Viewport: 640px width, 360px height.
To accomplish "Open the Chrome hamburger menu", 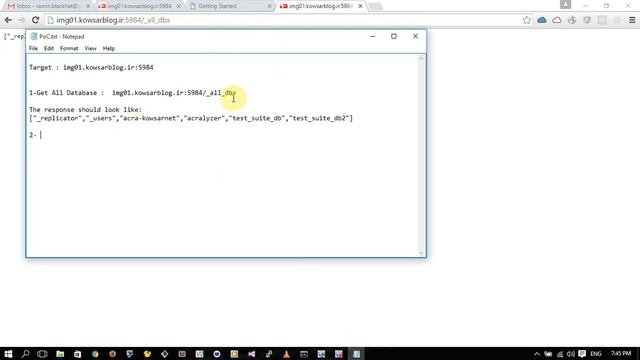I will pyautogui.click(x=632, y=20).
